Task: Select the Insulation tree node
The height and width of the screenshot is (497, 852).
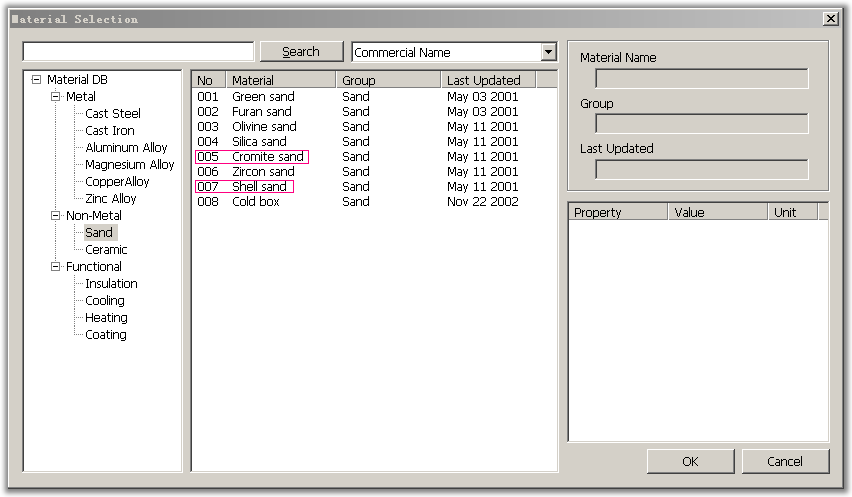Action: click(x=111, y=284)
